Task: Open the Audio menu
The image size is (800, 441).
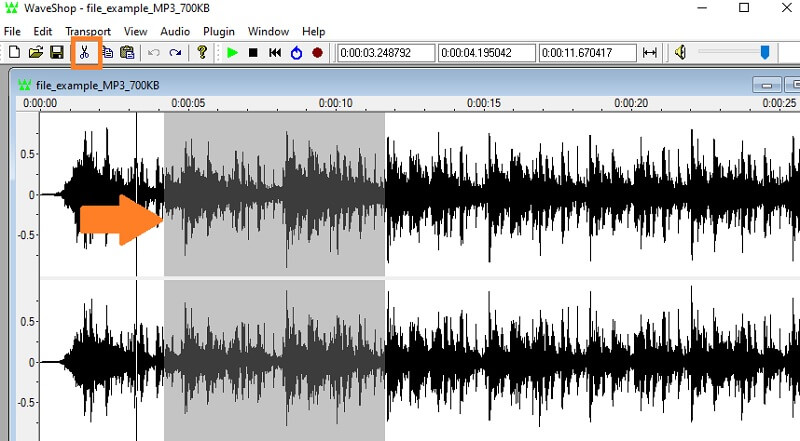Action: click(176, 31)
